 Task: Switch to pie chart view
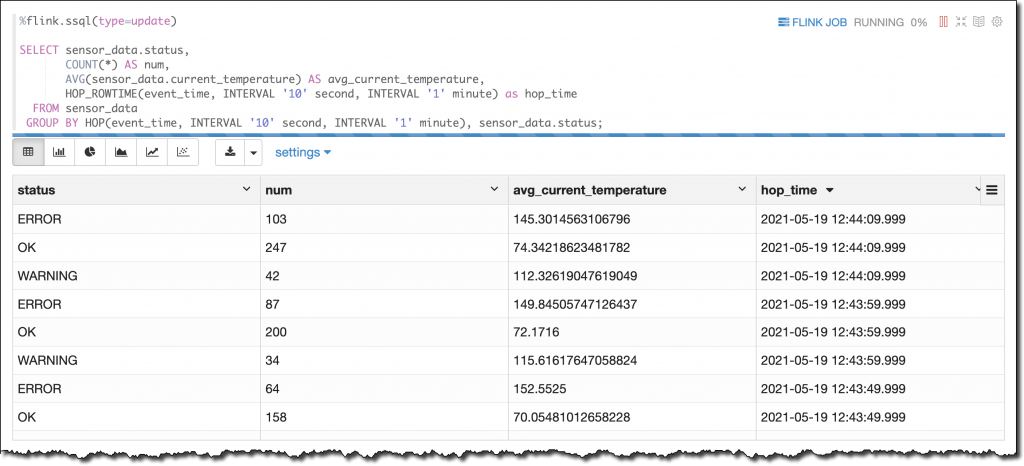(90, 152)
